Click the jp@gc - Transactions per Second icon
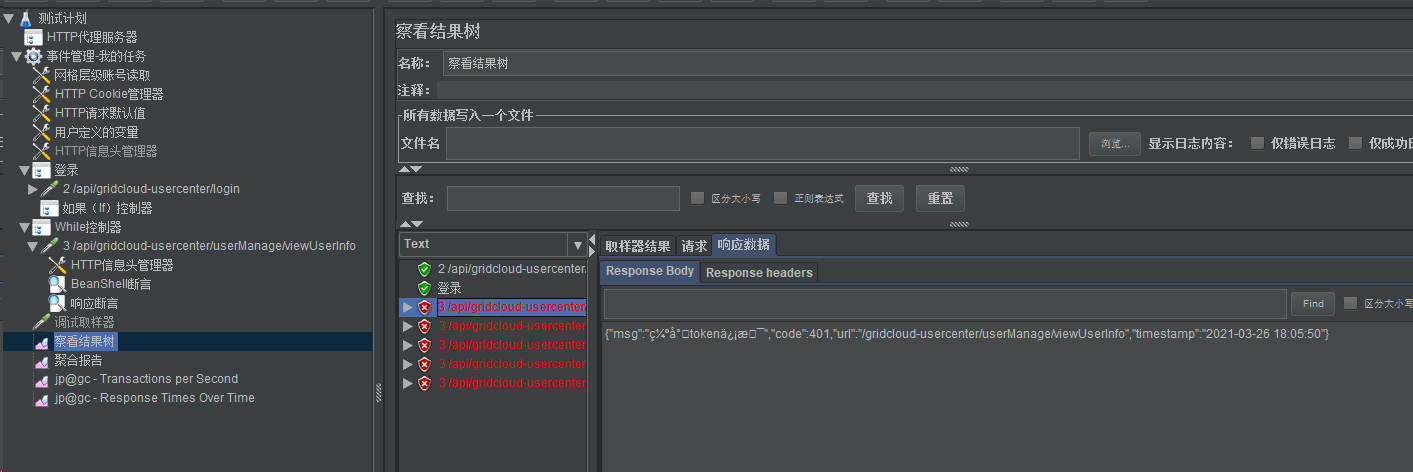 point(41,380)
